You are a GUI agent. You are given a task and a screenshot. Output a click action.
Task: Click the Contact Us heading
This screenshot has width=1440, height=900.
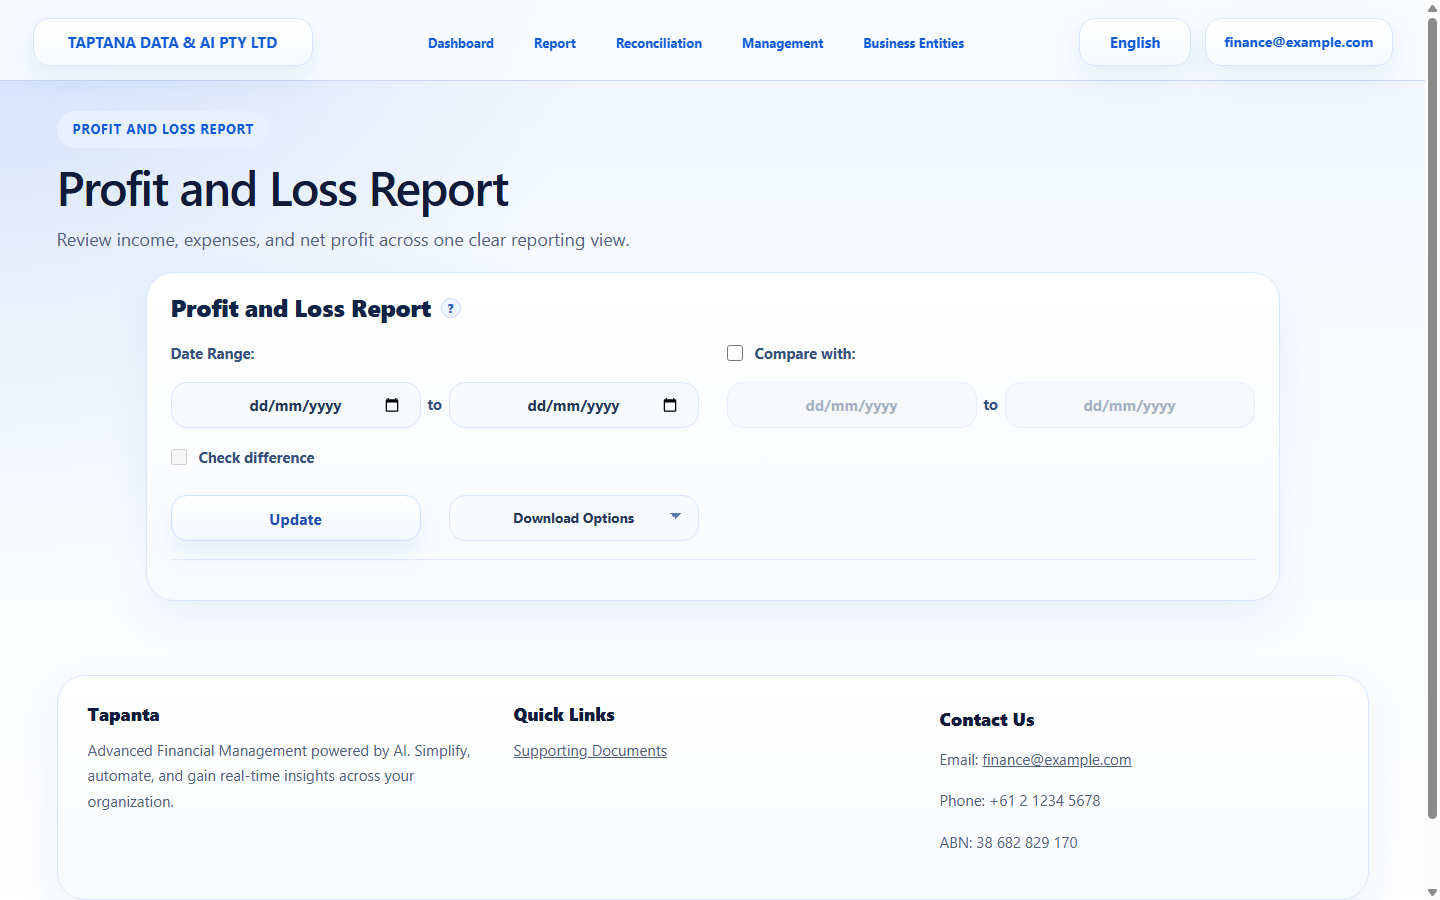click(987, 720)
